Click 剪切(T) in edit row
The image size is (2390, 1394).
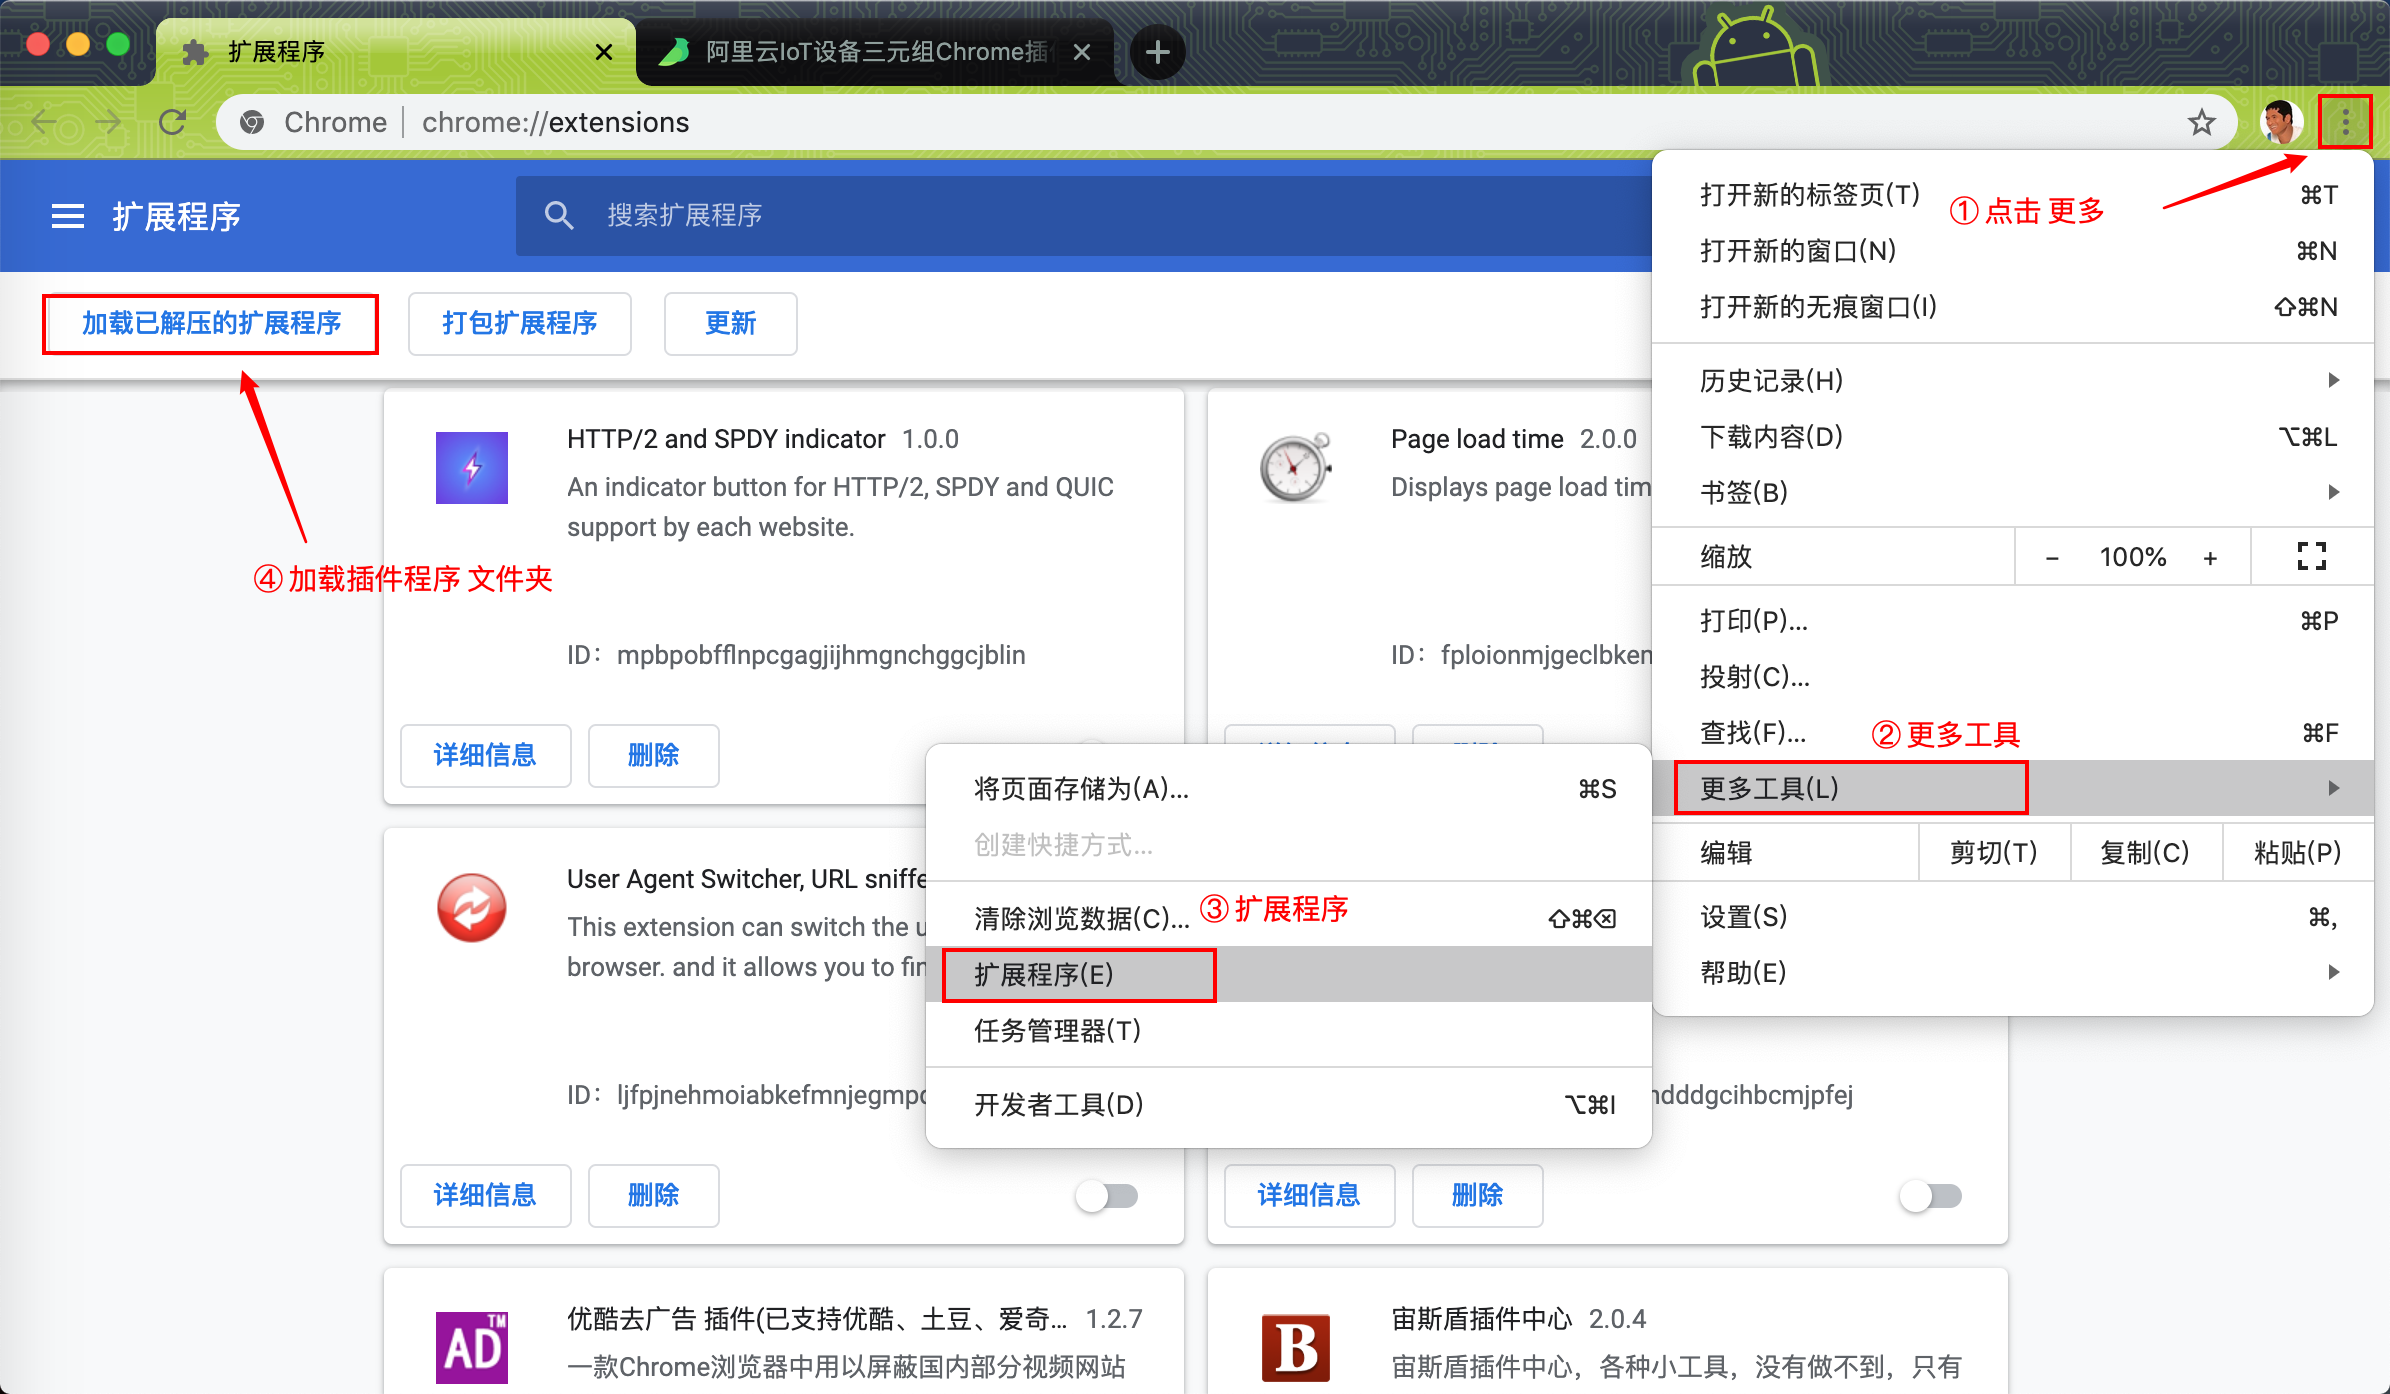coord(1994,852)
